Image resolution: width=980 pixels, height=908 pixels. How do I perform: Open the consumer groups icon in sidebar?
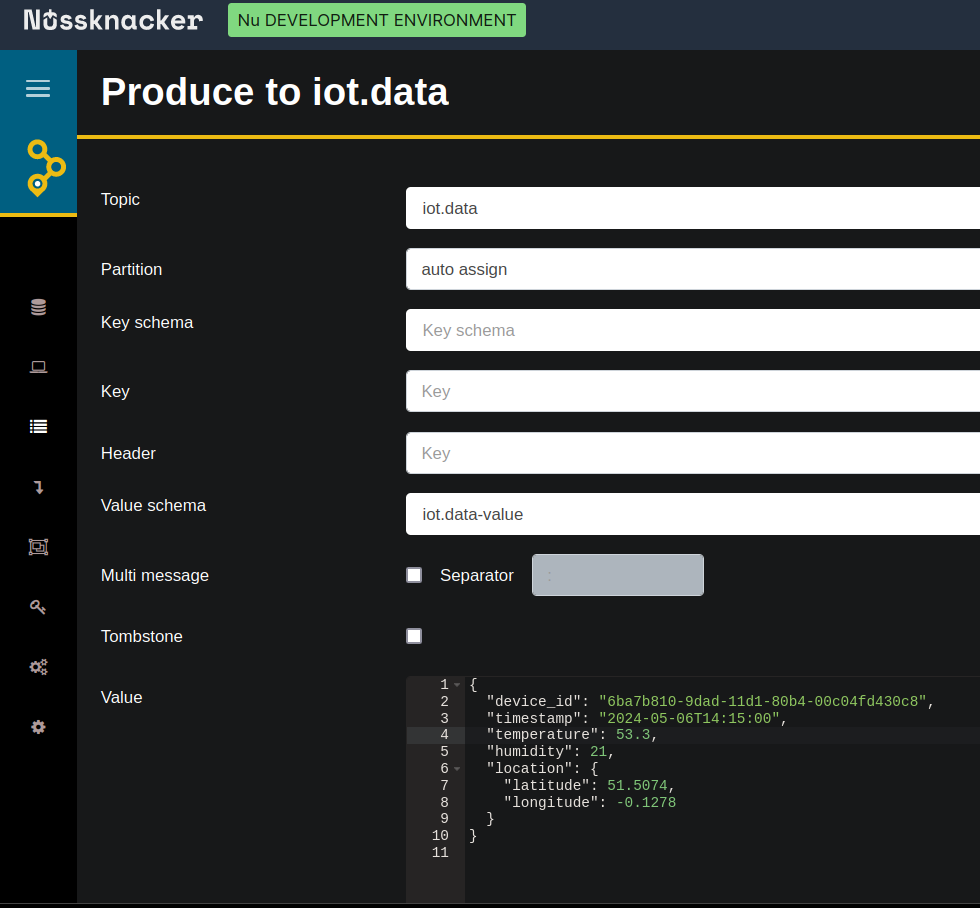[x=38, y=547]
